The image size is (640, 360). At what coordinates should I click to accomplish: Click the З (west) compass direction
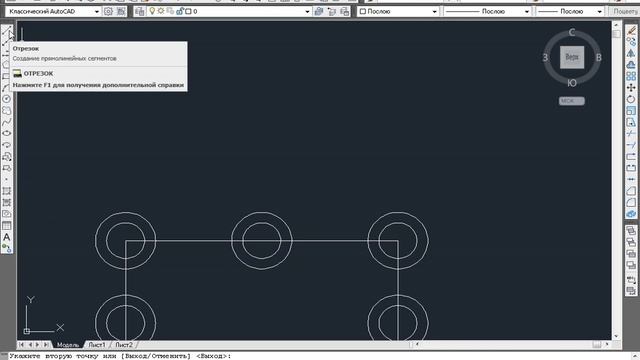pyautogui.click(x=545, y=58)
